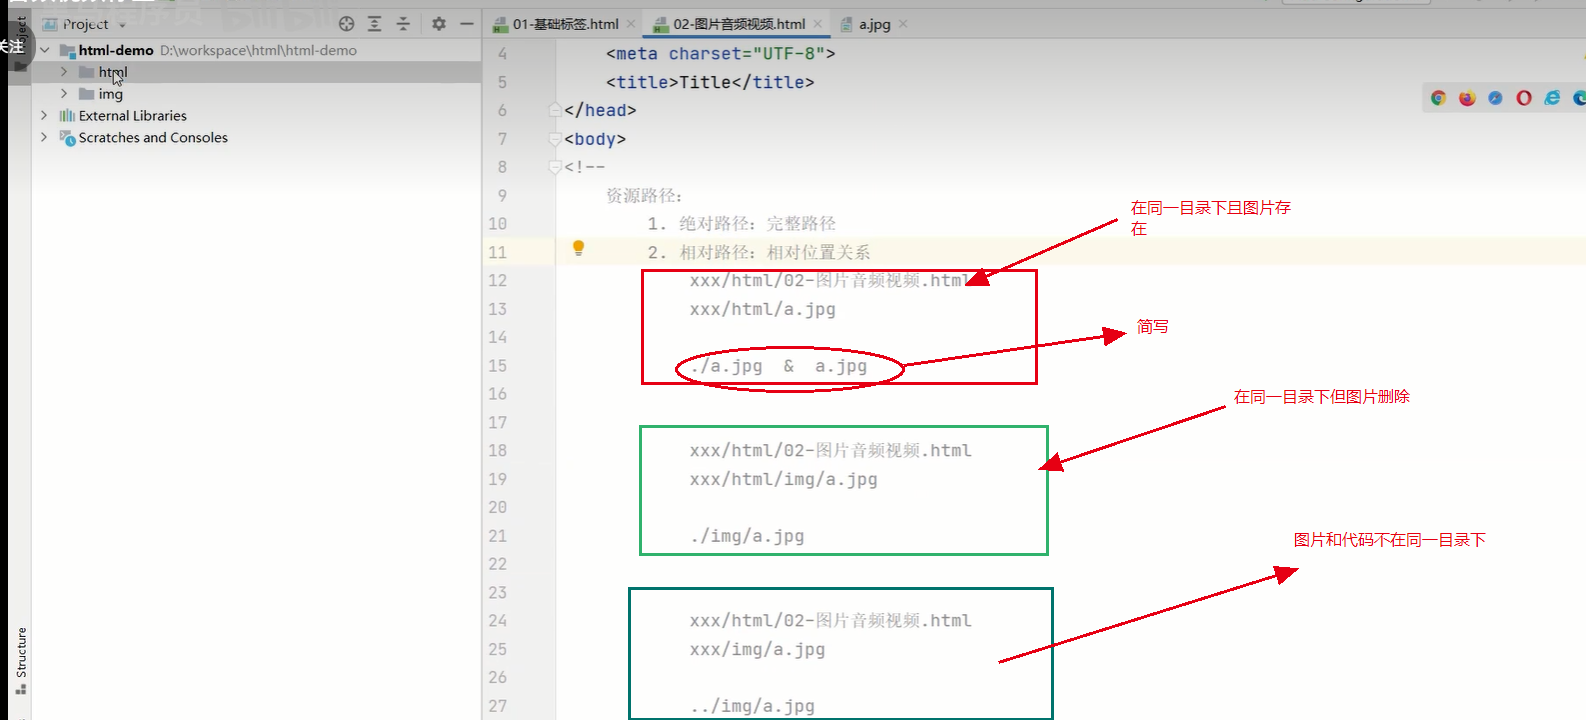Switch to the a.jpg editor tab
This screenshot has width=1586, height=720.
point(873,24)
